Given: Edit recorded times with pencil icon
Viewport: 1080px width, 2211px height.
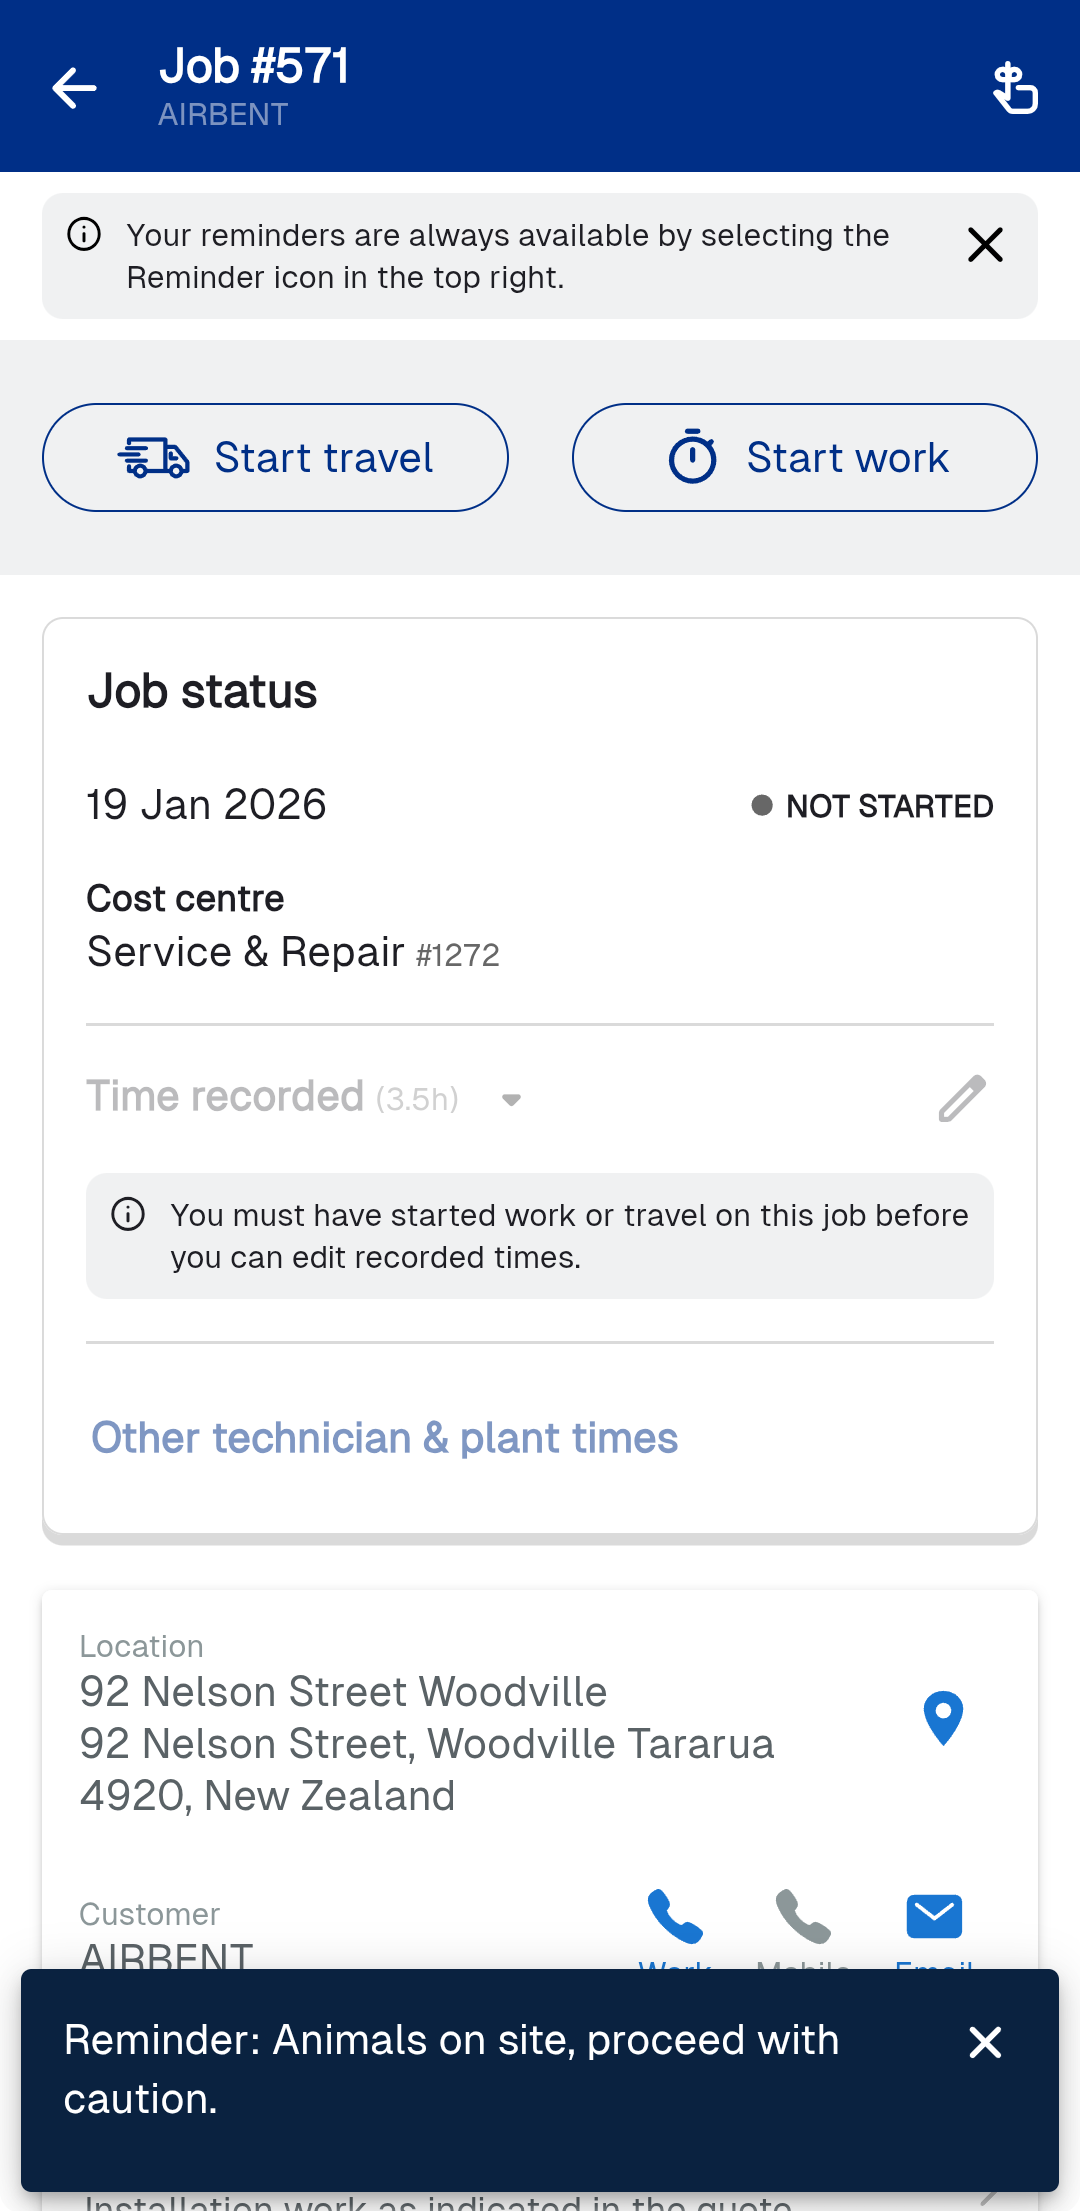Looking at the screenshot, I should point(962,1098).
